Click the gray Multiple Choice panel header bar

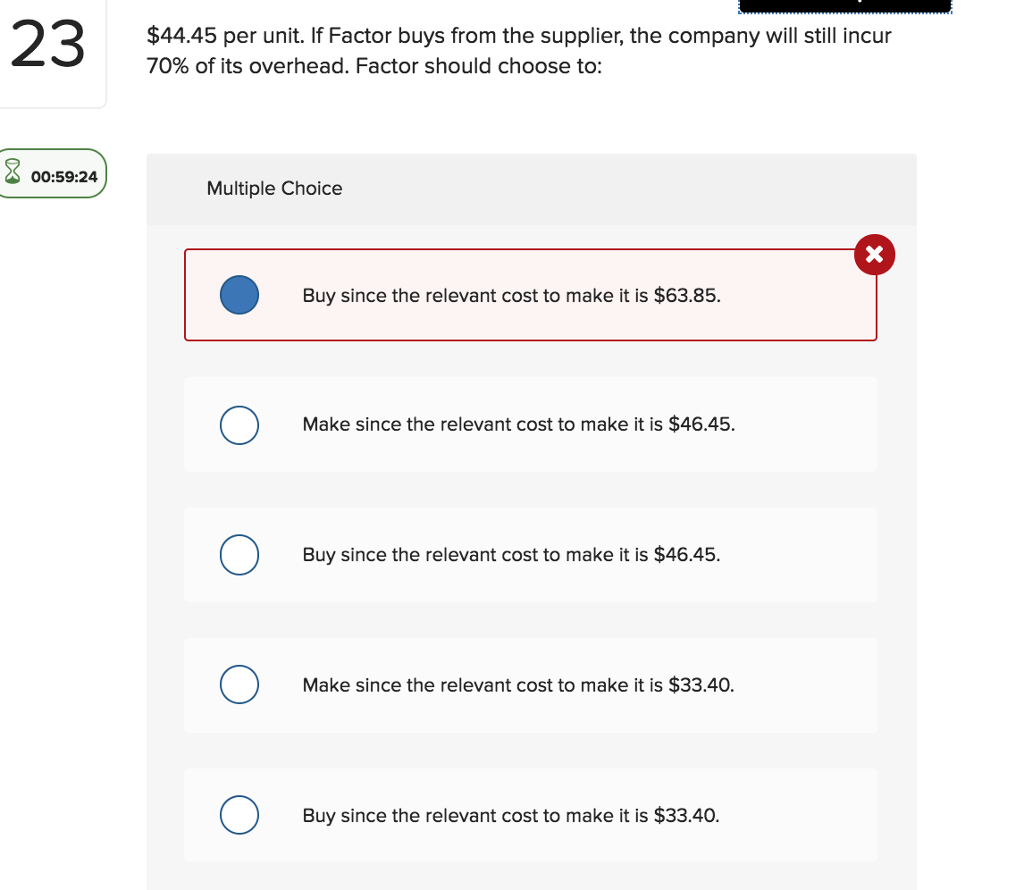(x=531, y=188)
